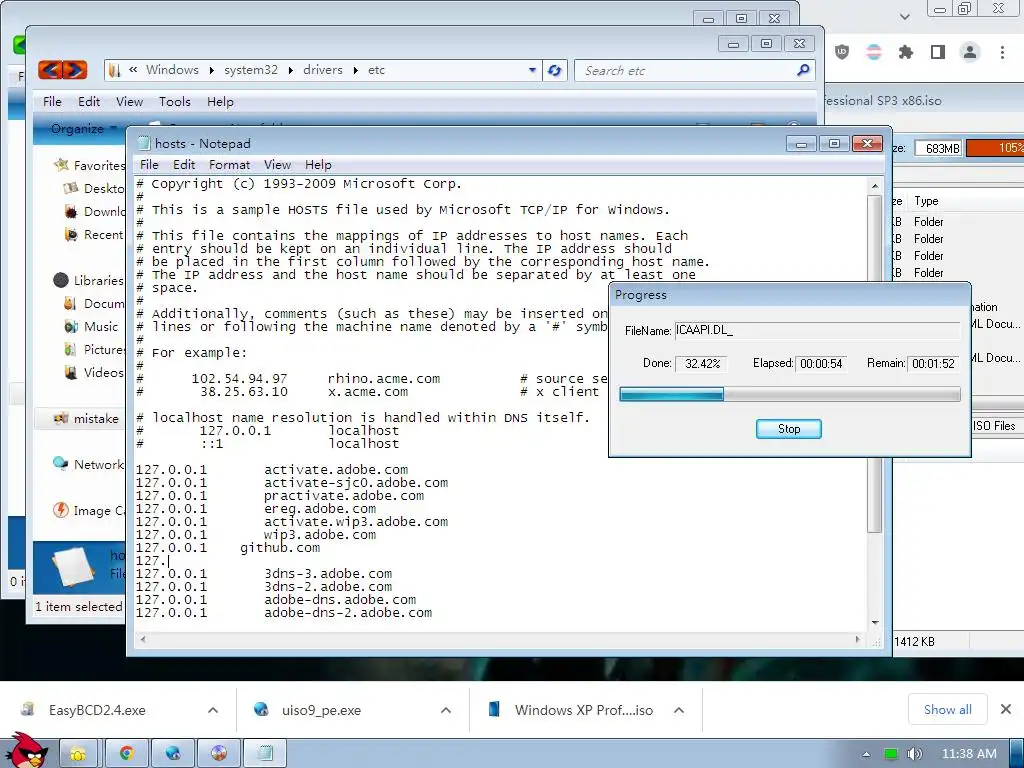Open Notepad taskbar icon
1024x768 pixels.
tap(265, 754)
